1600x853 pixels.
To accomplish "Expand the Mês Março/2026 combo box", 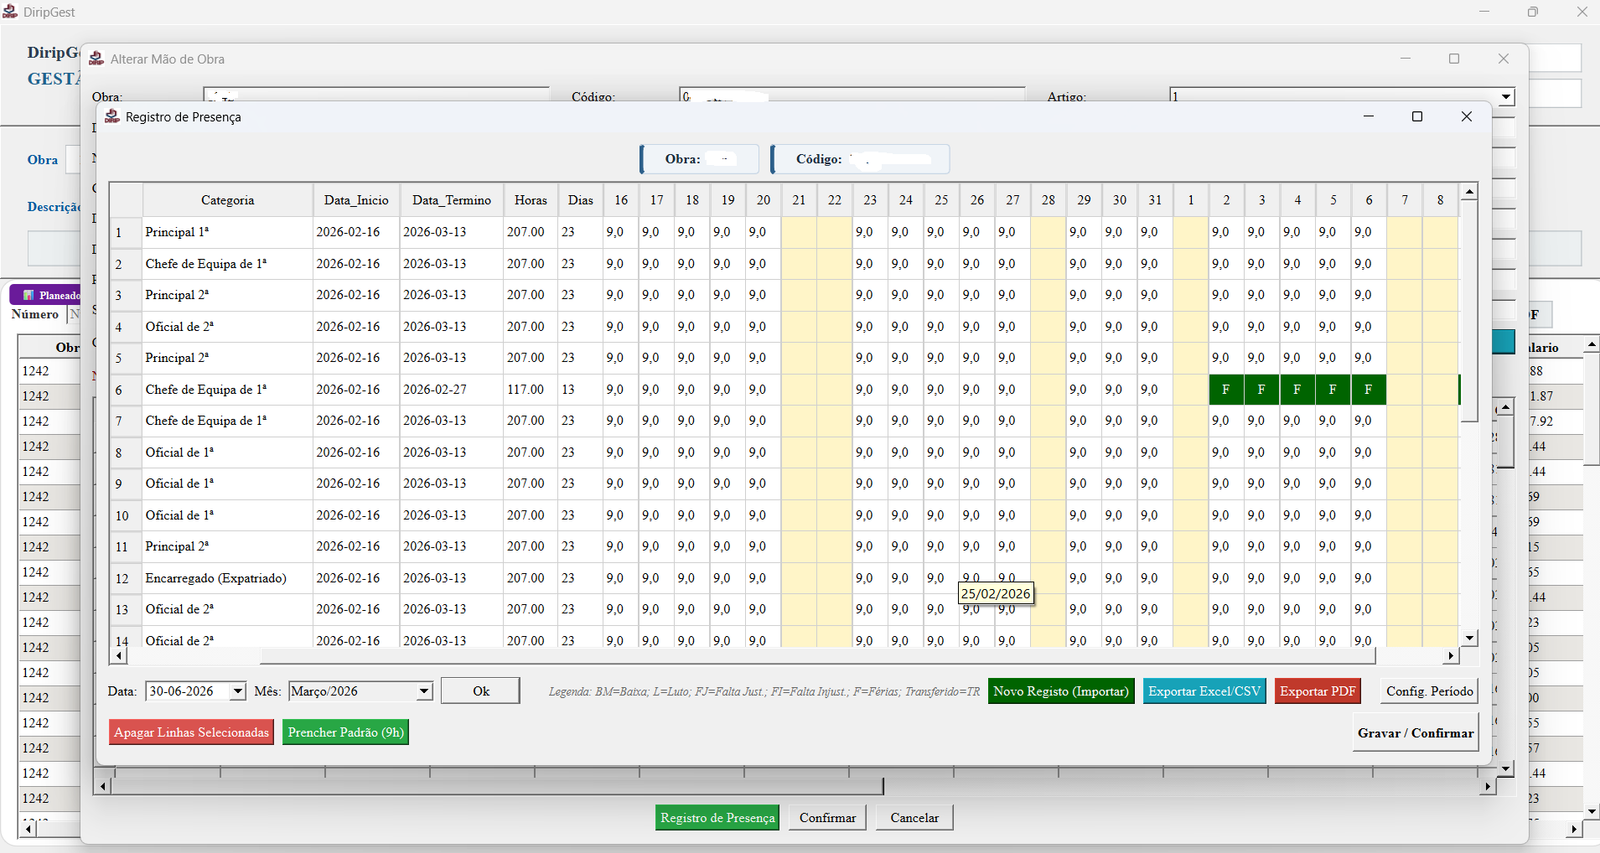I will click(x=424, y=691).
